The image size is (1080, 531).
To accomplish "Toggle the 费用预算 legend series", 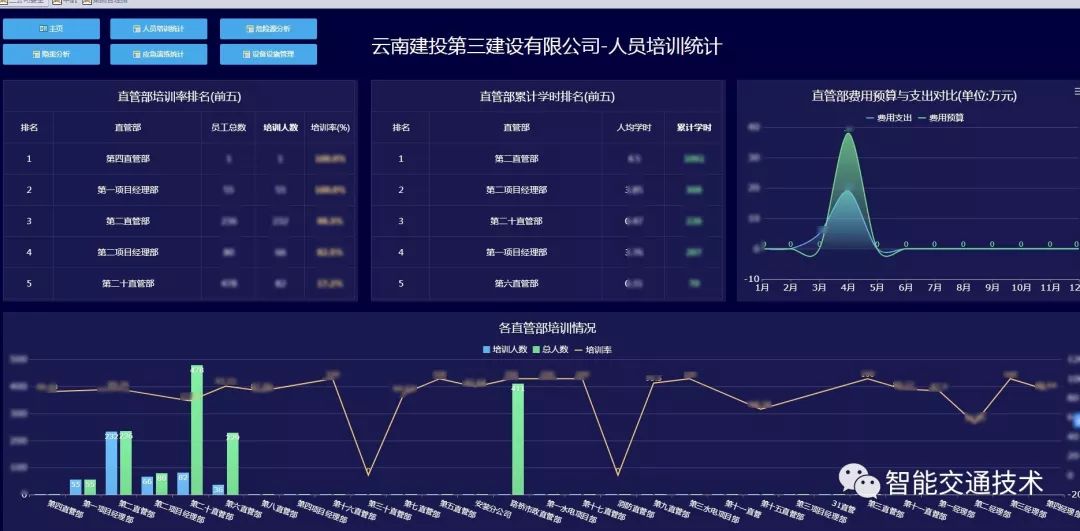I will [941, 118].
